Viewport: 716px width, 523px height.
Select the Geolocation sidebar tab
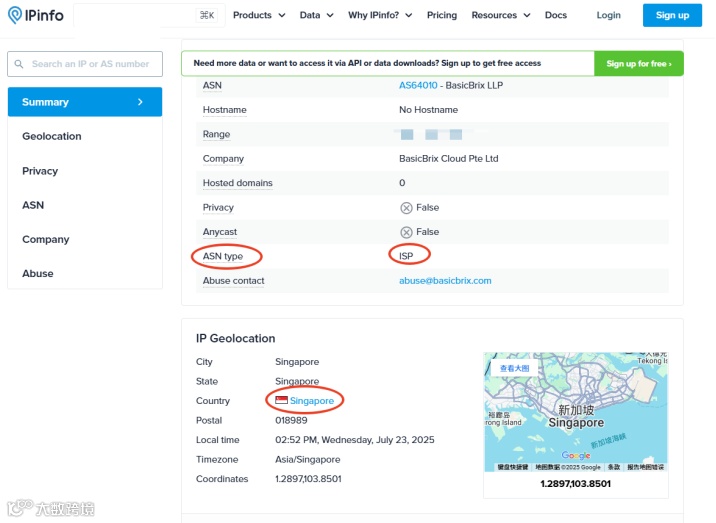[x=85, y=136]
